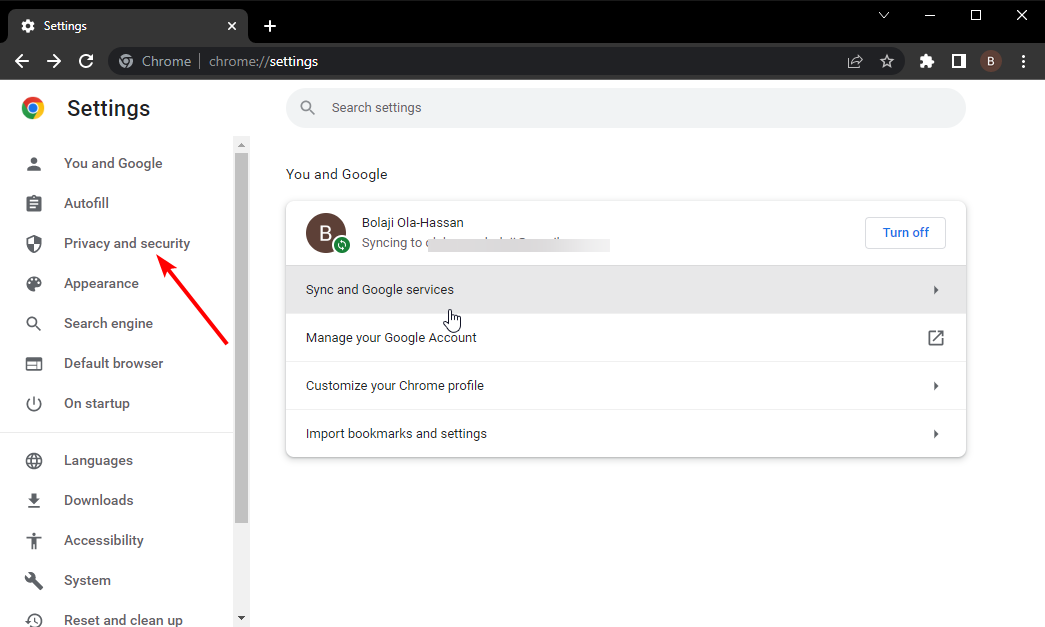Go back using the browser back arrow

22,61
